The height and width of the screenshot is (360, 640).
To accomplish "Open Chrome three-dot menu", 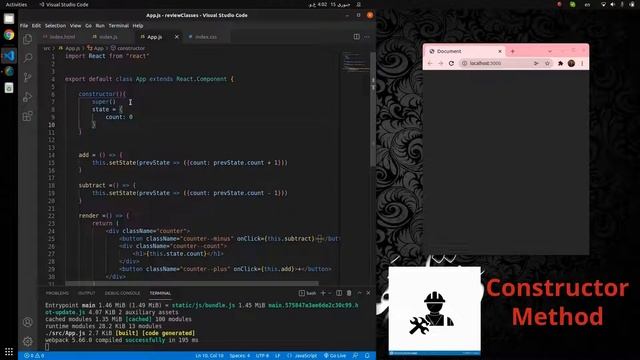I will click(x=582, y=63).
